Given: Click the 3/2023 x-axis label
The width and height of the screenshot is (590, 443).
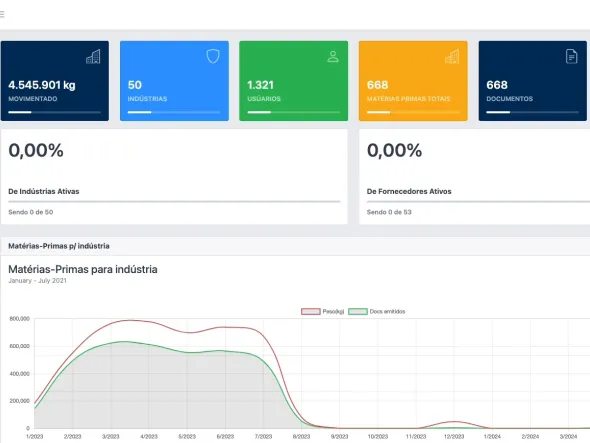Looking at the screenshot, I should [x=111, y=437].
